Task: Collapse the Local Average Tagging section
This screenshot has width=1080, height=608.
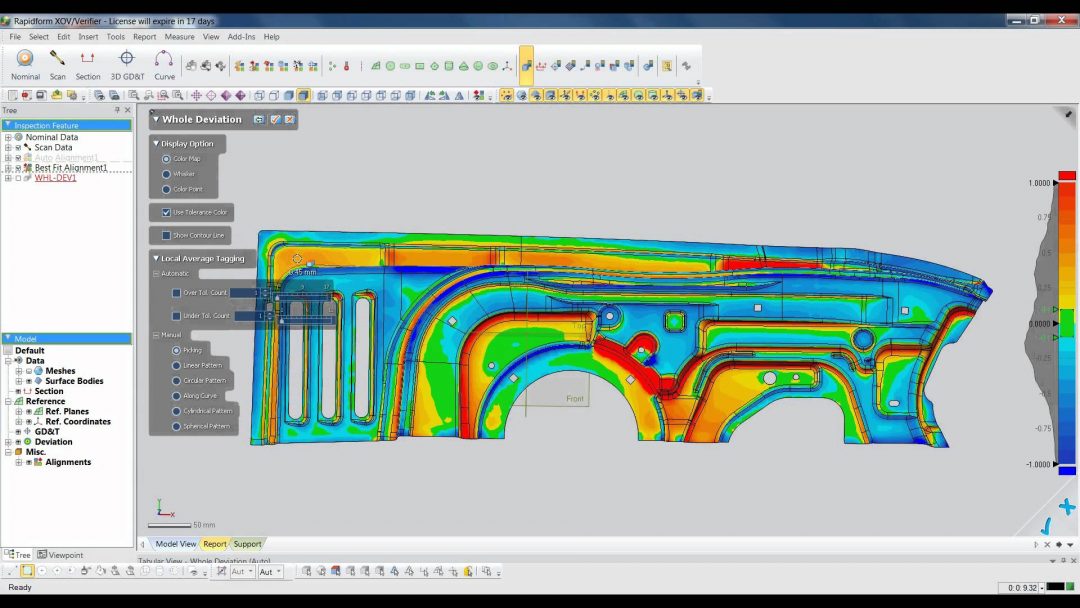Action: click(x=156, y=258)
